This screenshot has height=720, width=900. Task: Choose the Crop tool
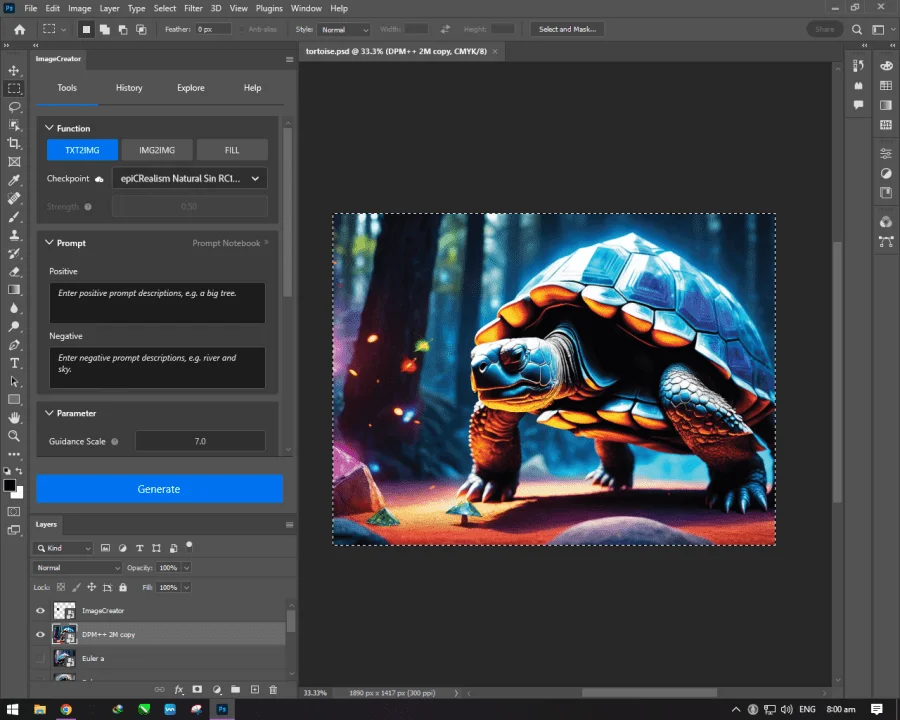pos(14,144)
